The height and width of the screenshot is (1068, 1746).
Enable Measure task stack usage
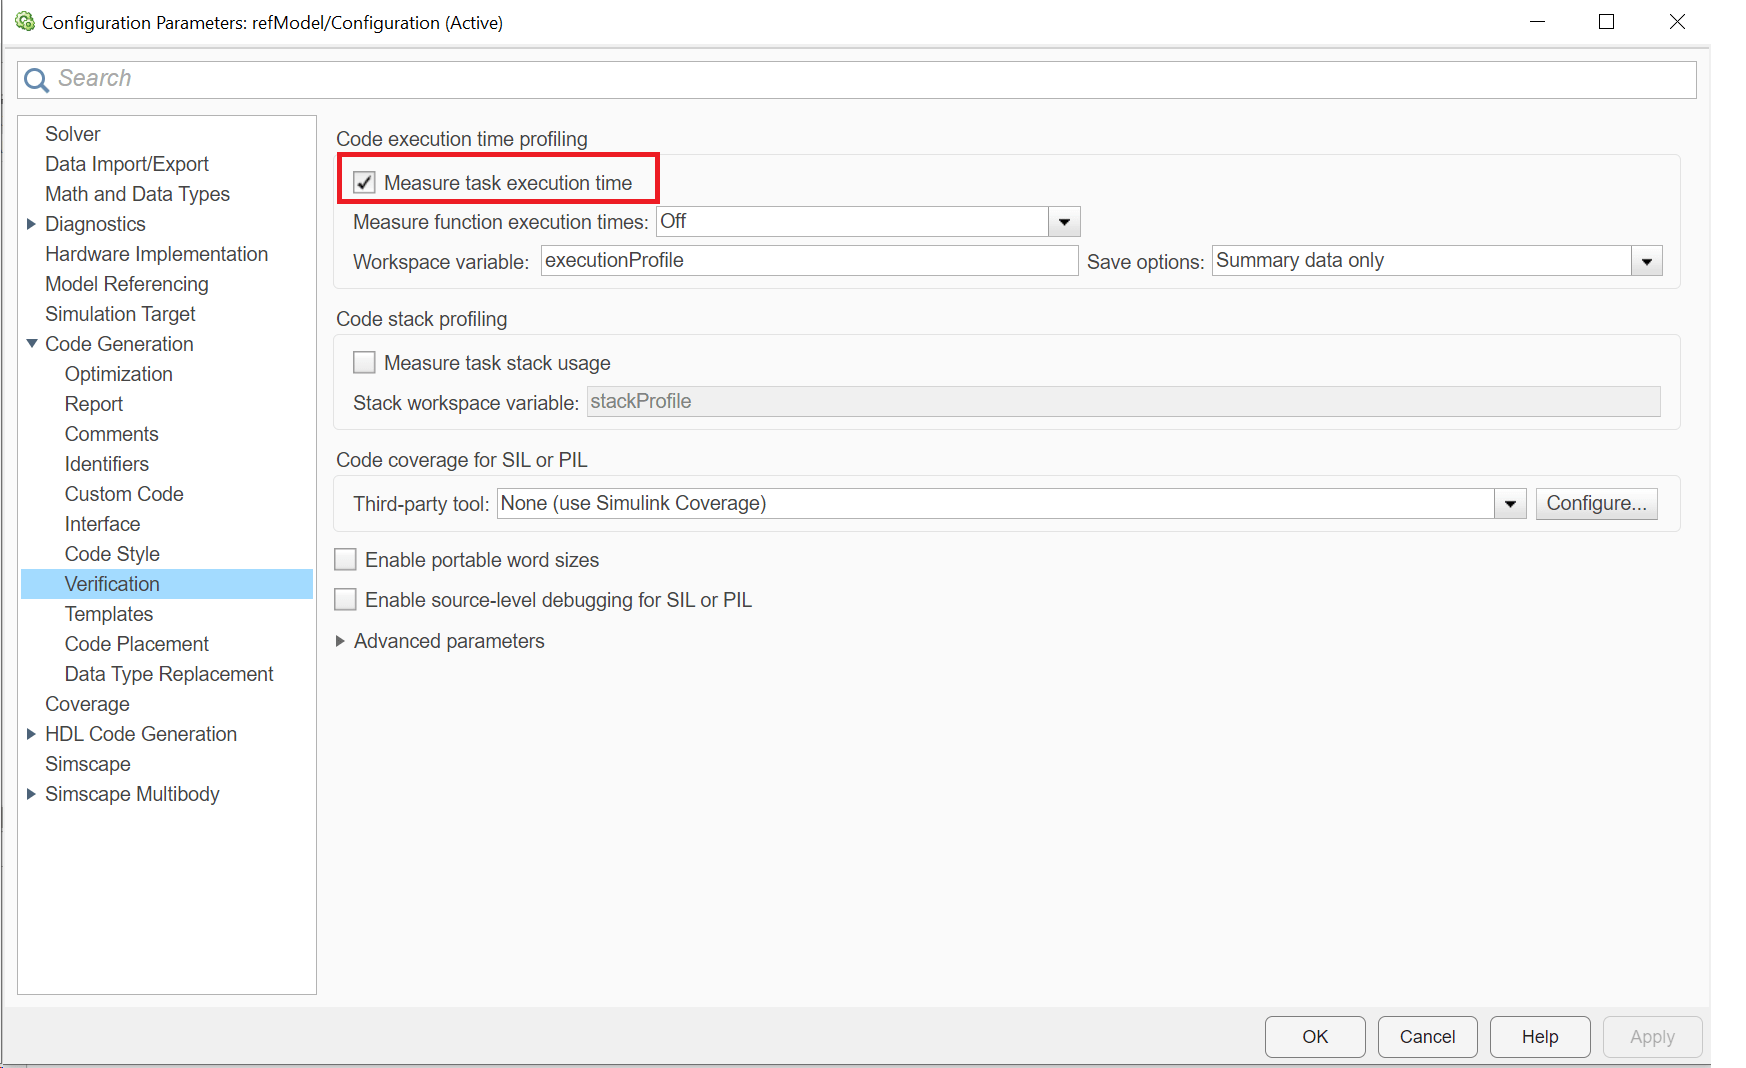tap(365, 363)
